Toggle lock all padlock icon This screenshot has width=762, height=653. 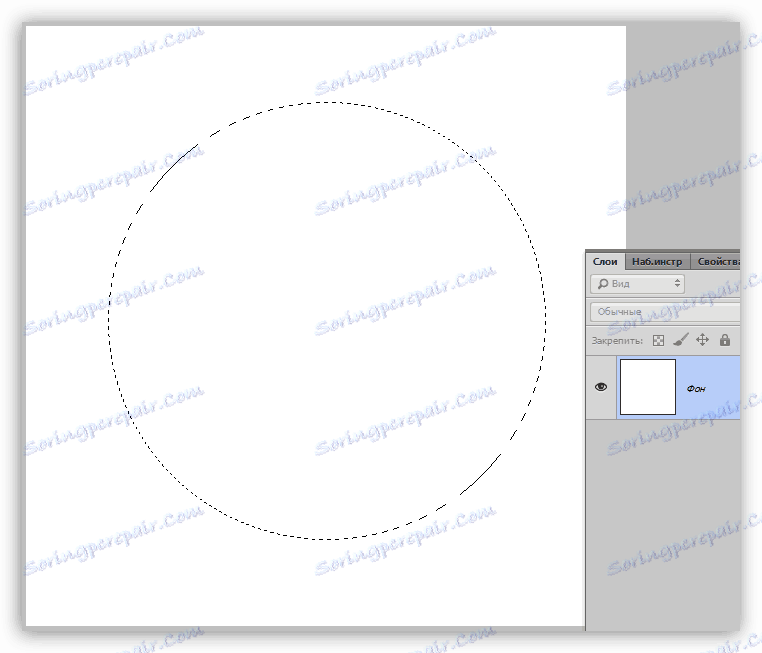point(725,340)
